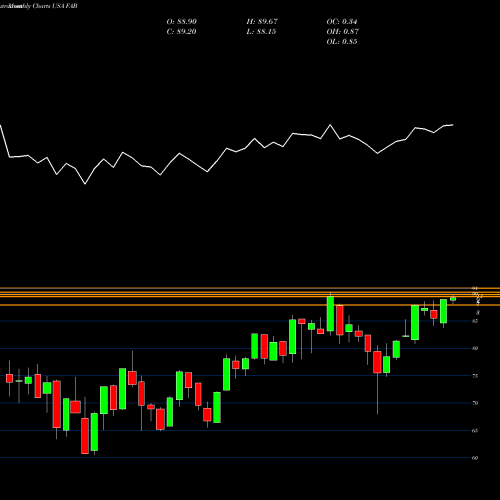
Task: Click the right end of the white line chart
Action: pos(453,125)
